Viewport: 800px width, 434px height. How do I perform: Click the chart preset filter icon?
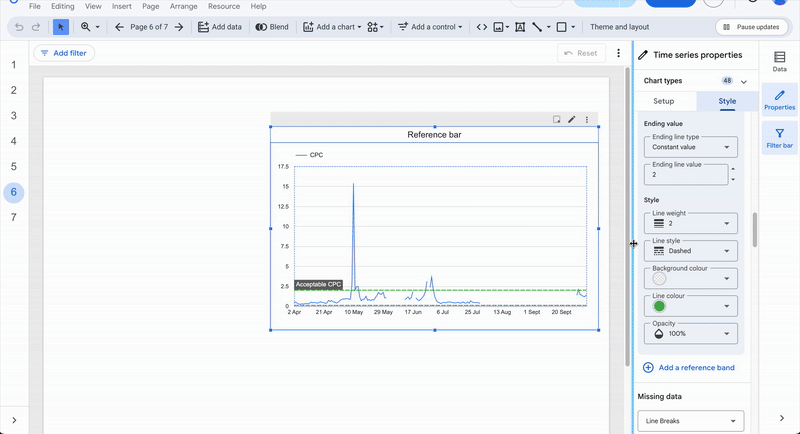(x=557, y=119)
